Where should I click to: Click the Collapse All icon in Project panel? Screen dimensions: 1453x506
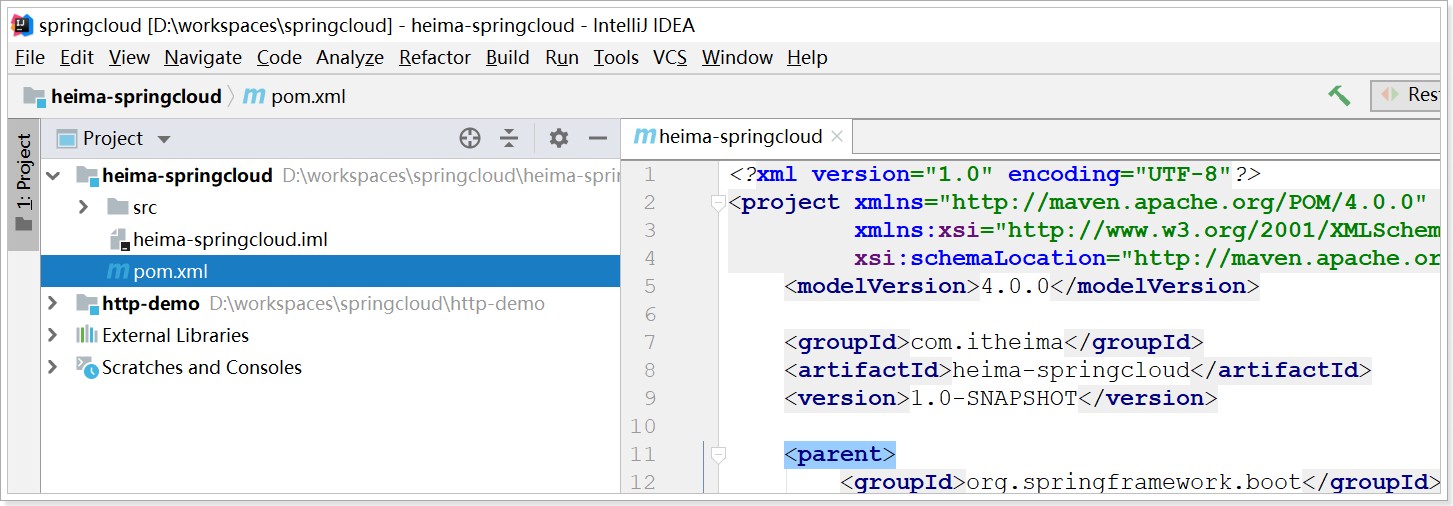point(509,138)
